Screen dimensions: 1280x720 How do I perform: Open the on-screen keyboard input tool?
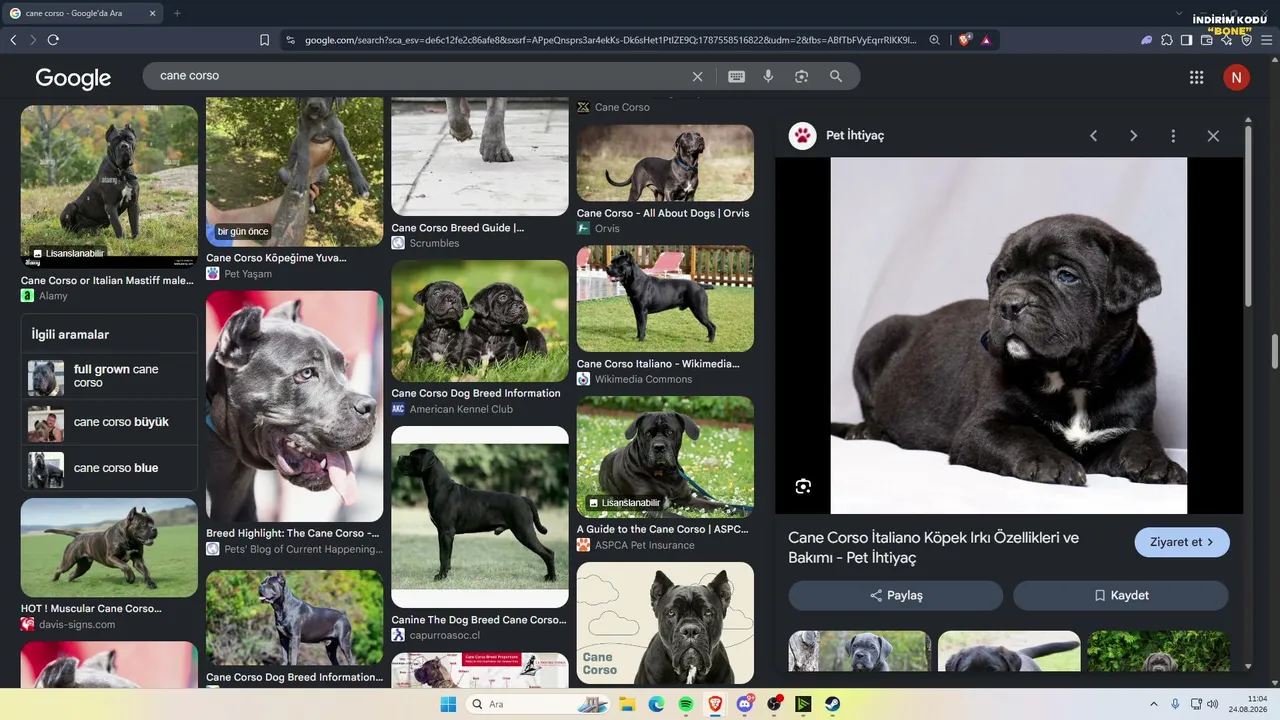736,76
